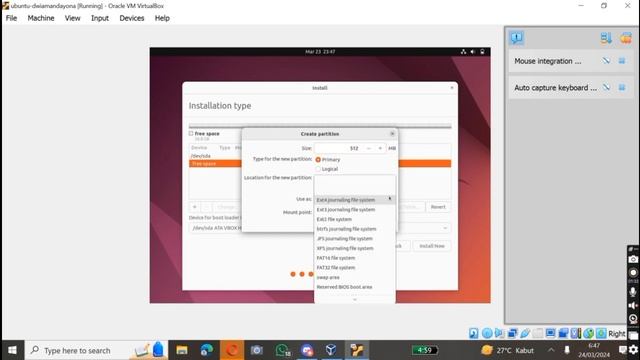Open WhatsApp from the taskbar
640x360 pixels.
[282, 350]
